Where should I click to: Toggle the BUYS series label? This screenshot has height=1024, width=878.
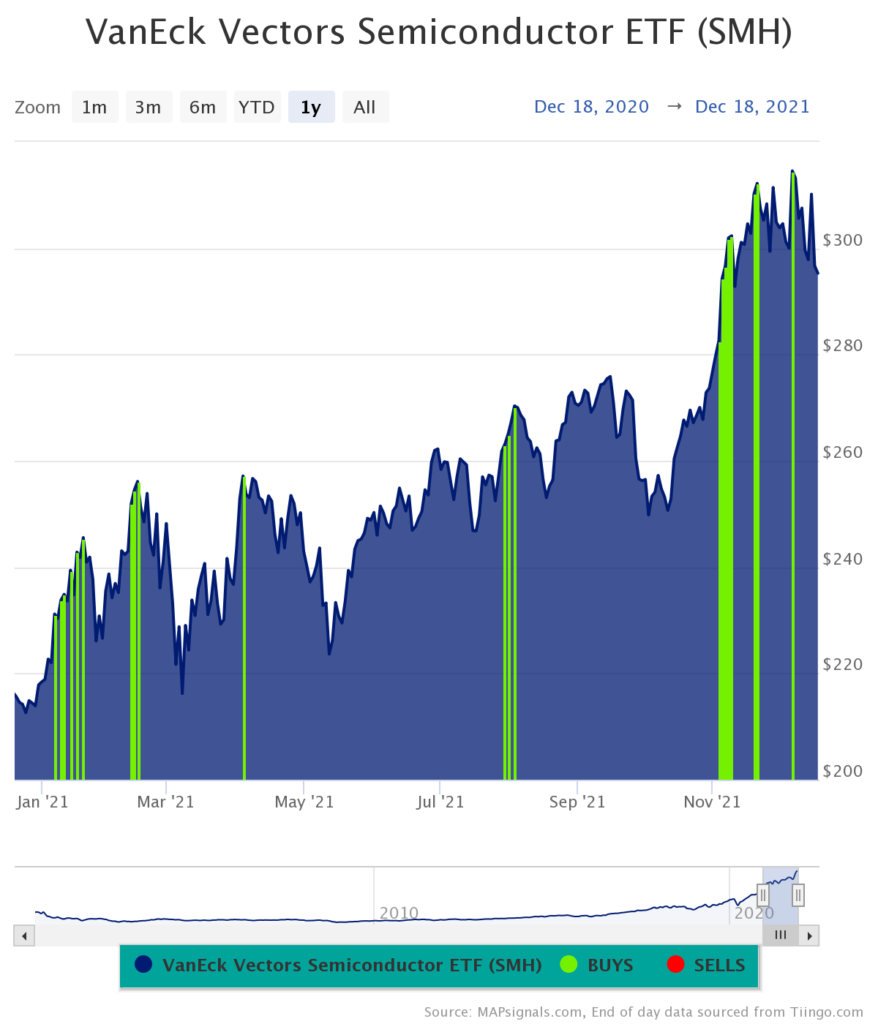[x=610, y=965]
